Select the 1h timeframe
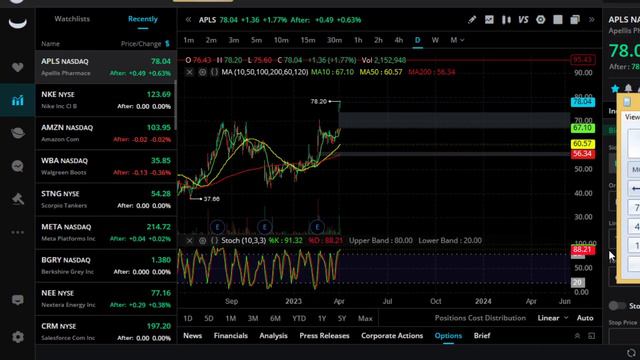The width and height of the screenshot is (640, 360). pos(358,40)
